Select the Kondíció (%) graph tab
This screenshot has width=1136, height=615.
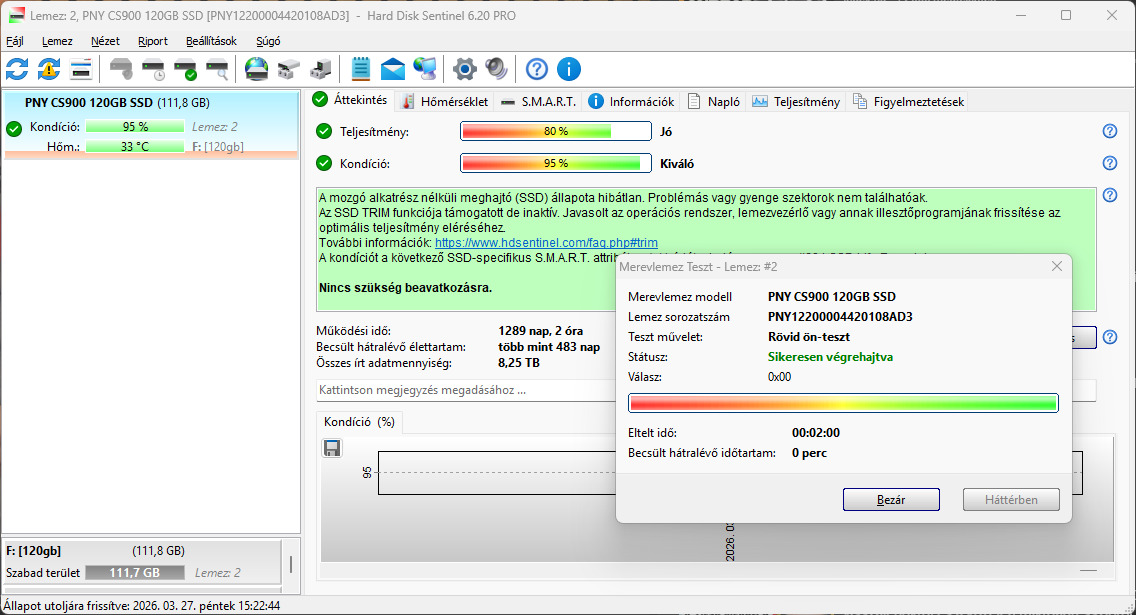click(359, 422)
